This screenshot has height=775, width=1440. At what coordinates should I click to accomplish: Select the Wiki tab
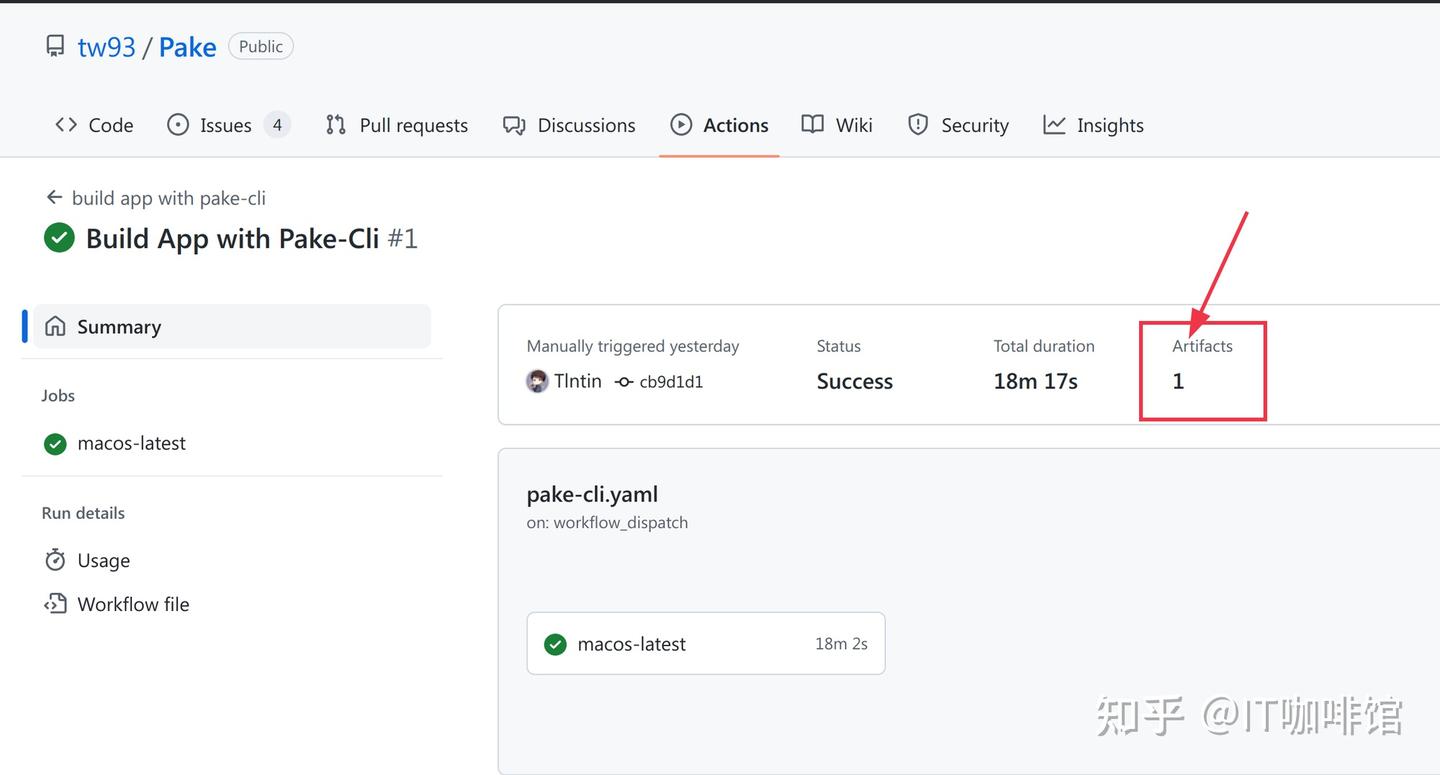pyautogui.click(x=837, y=125)
